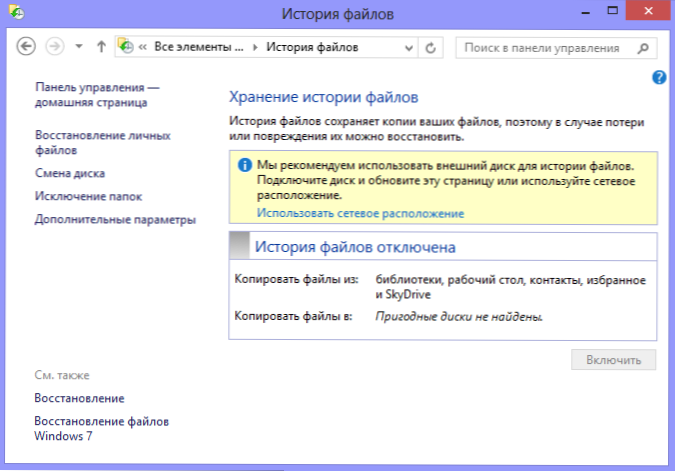Click 'Использовать сетевое расположение' link
This screenshot has width=675, height=471.
point(360,214)
